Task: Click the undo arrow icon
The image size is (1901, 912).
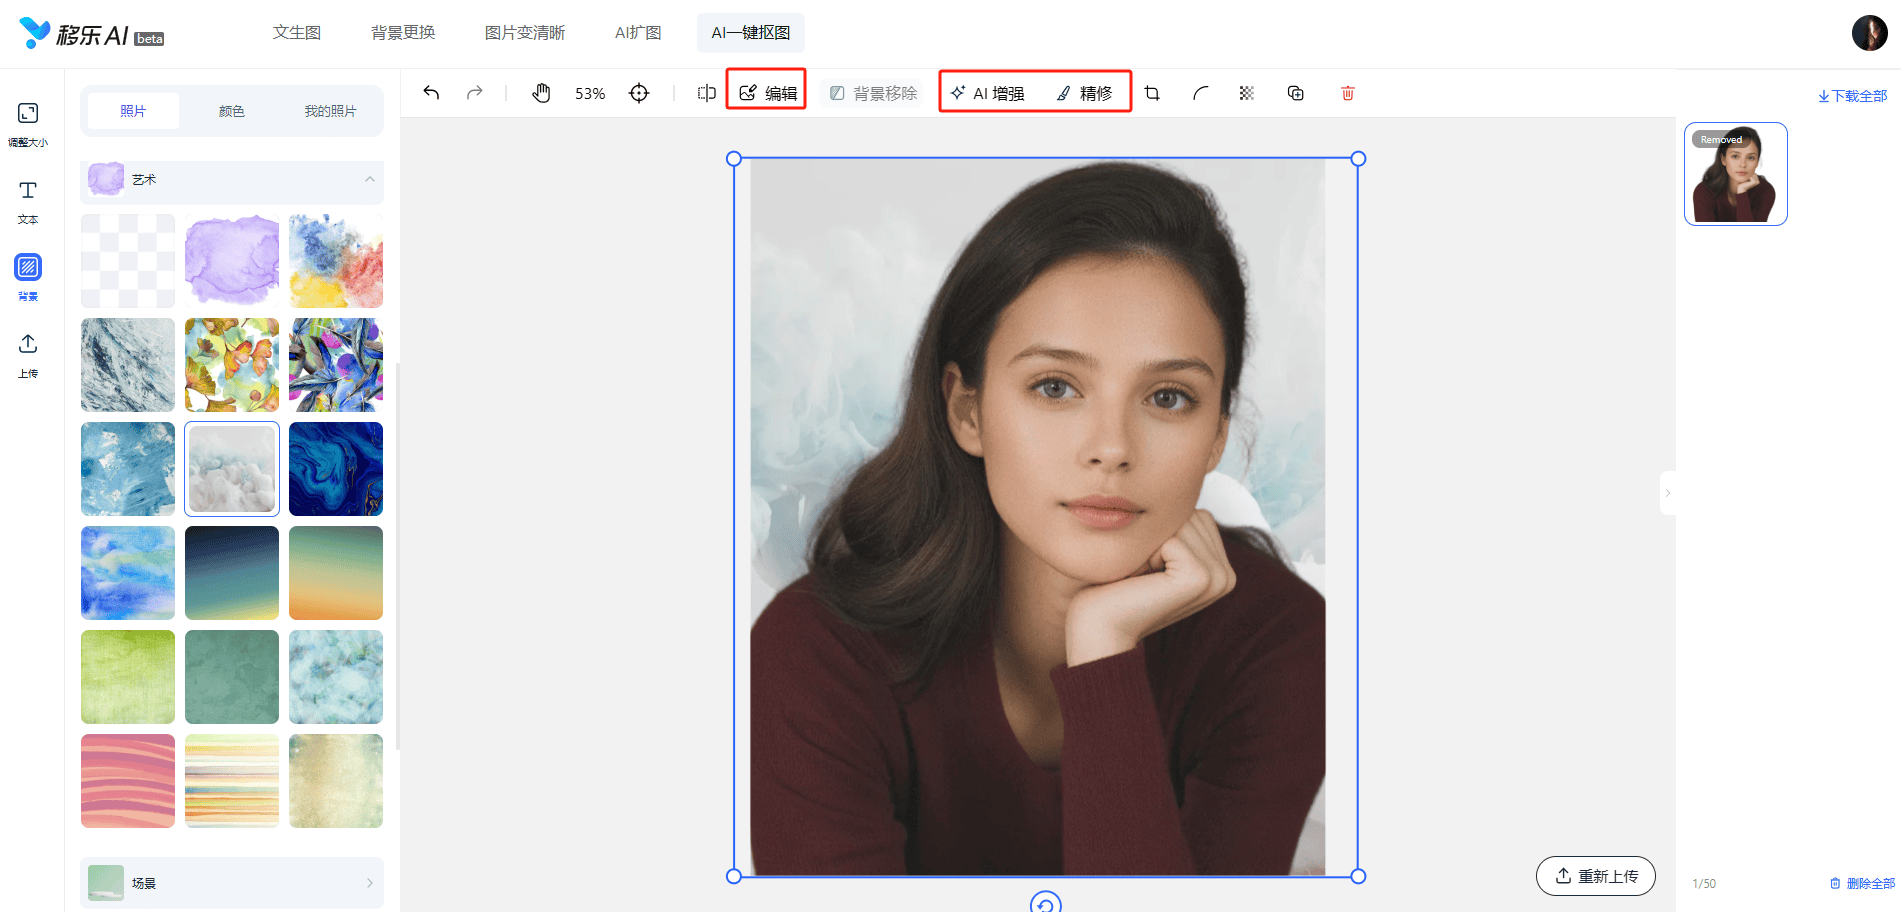Action: pyautogui.click(x=431, y=93)
